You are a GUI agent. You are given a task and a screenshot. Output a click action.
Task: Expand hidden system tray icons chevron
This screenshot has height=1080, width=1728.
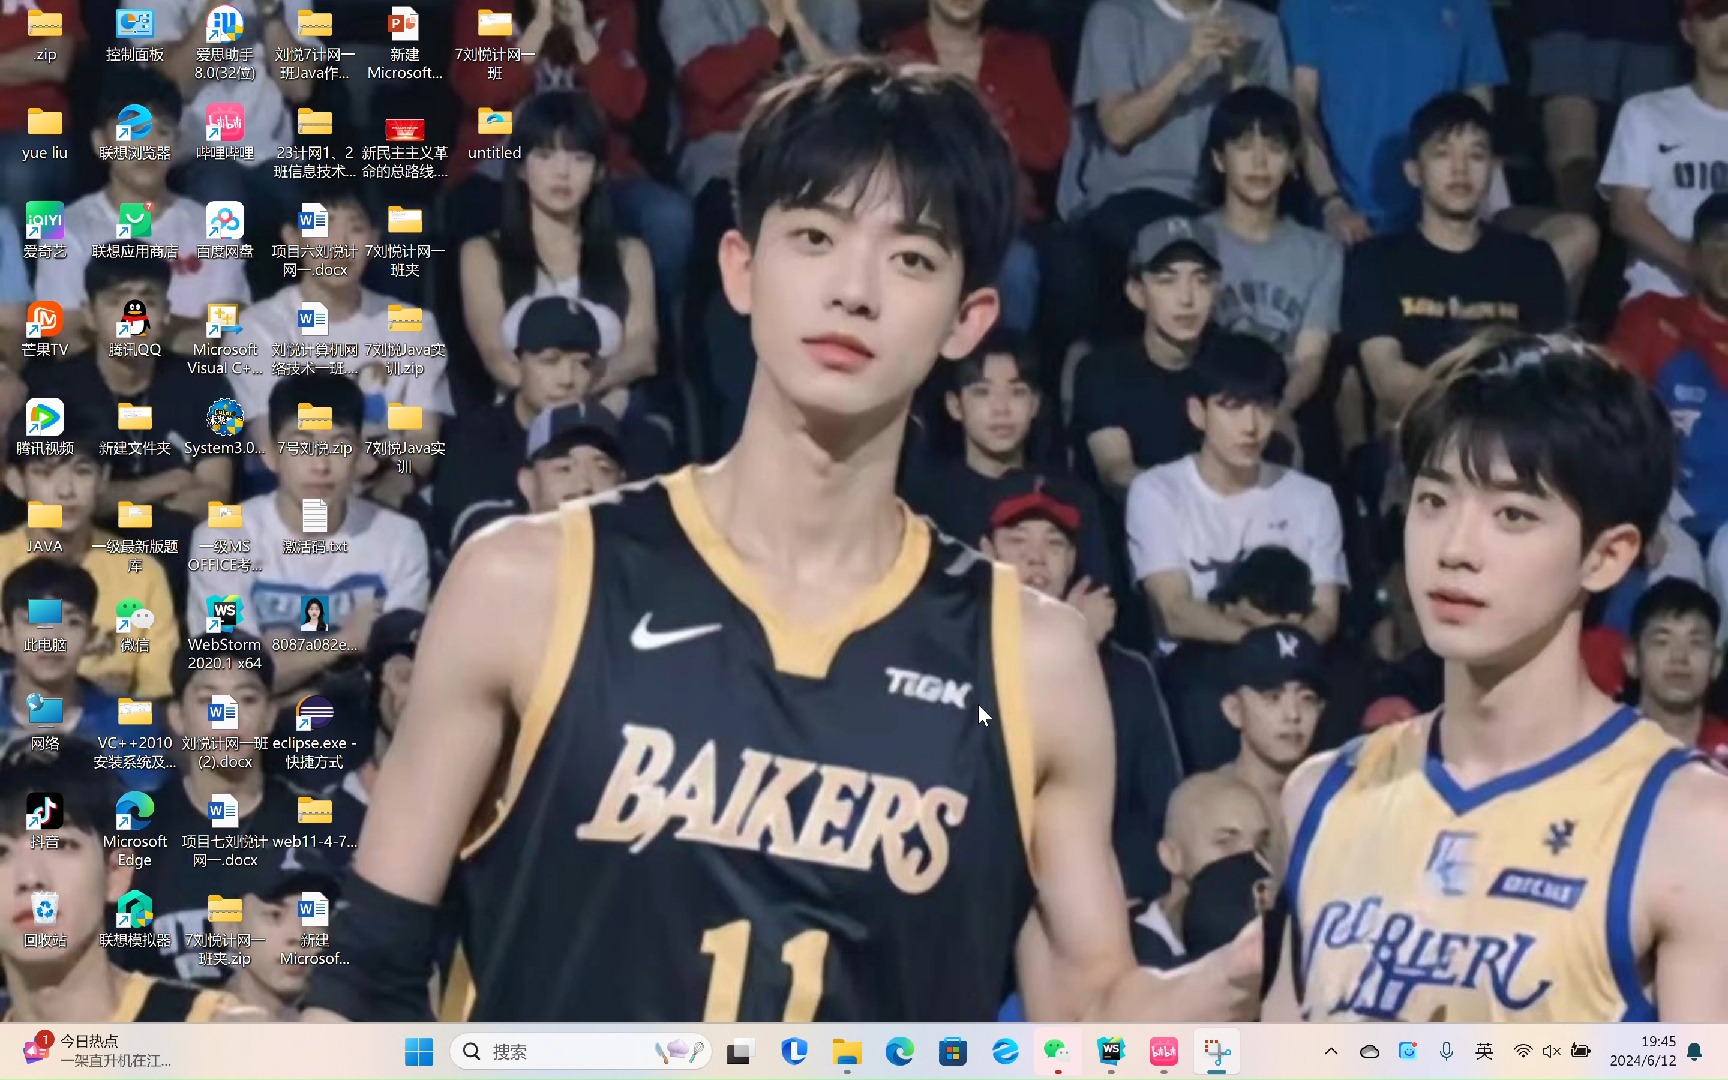pos(1331,1051)
